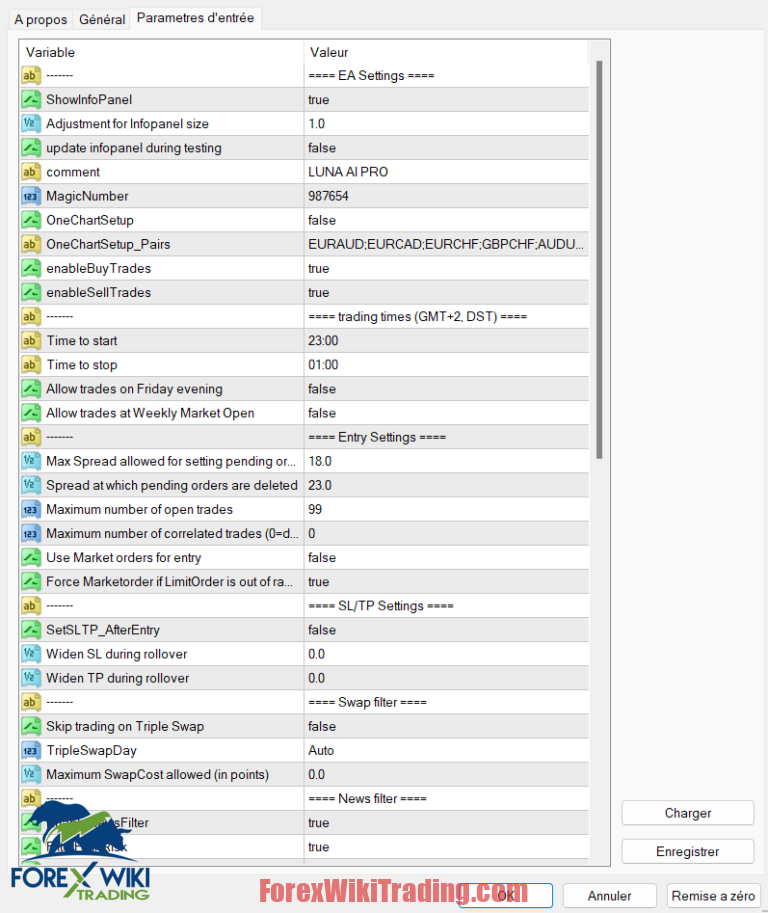Screen dimensions: 768x913
Task: Click the Valeur column header
Action: point(446,52)
